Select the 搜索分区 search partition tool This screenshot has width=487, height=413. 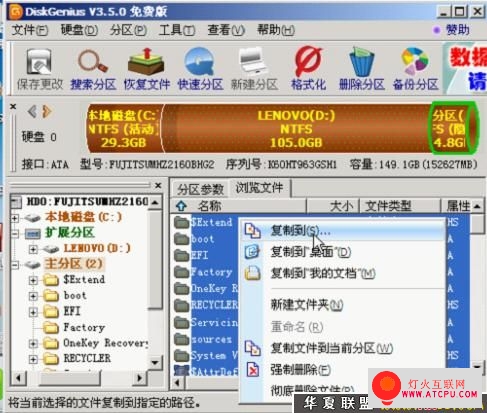pyautogui.click(x=93, y=69)
